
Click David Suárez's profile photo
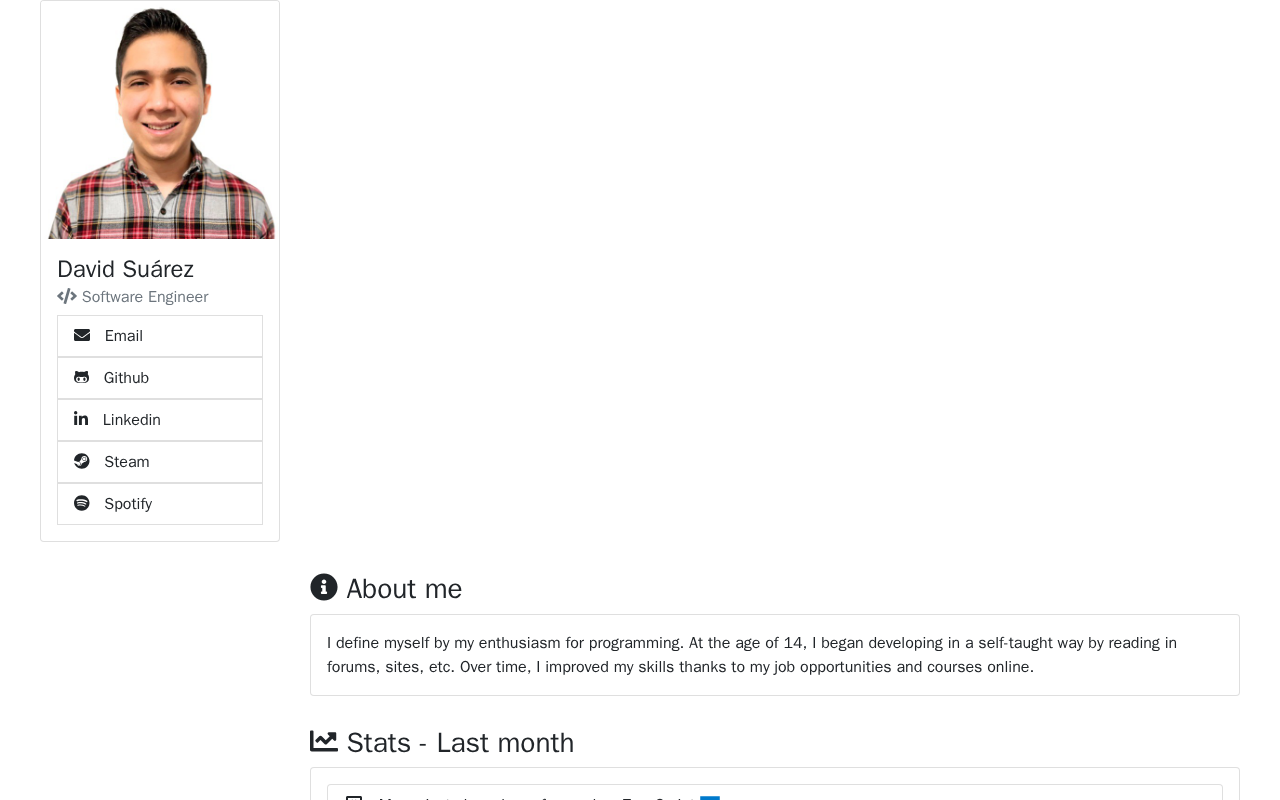160,122
